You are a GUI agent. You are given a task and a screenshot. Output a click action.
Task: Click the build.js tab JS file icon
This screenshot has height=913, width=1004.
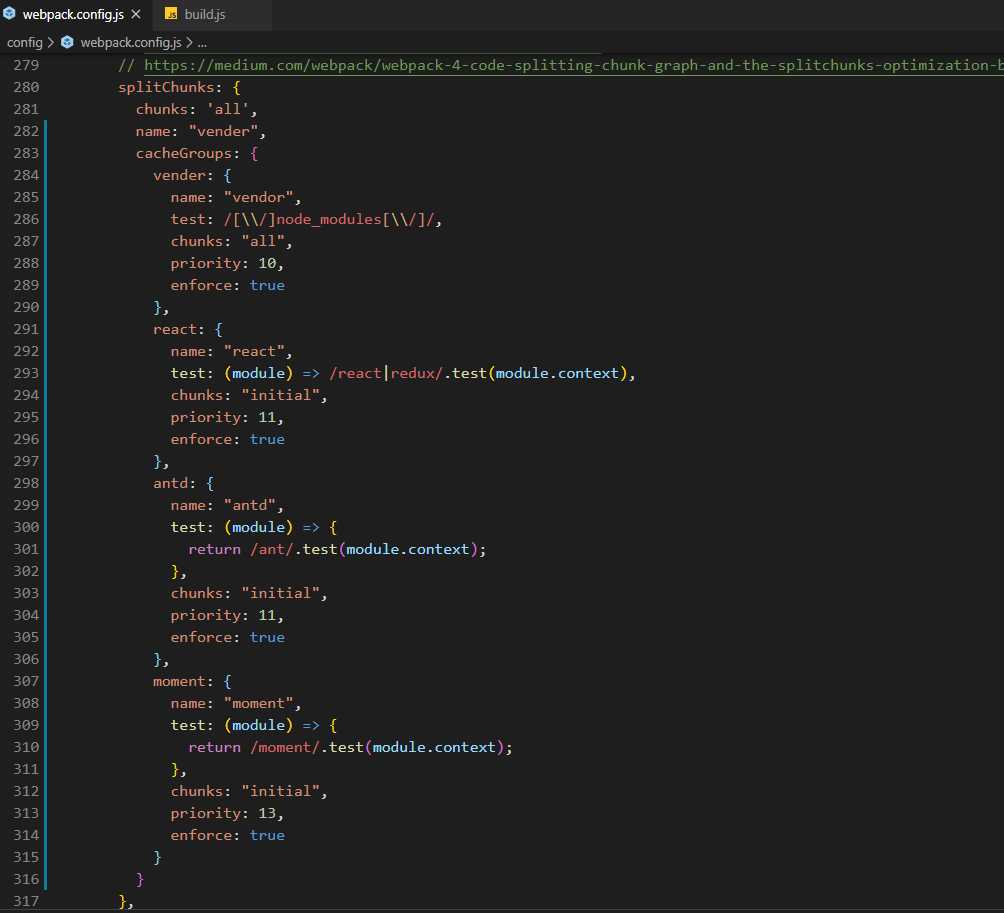[171, 14]
